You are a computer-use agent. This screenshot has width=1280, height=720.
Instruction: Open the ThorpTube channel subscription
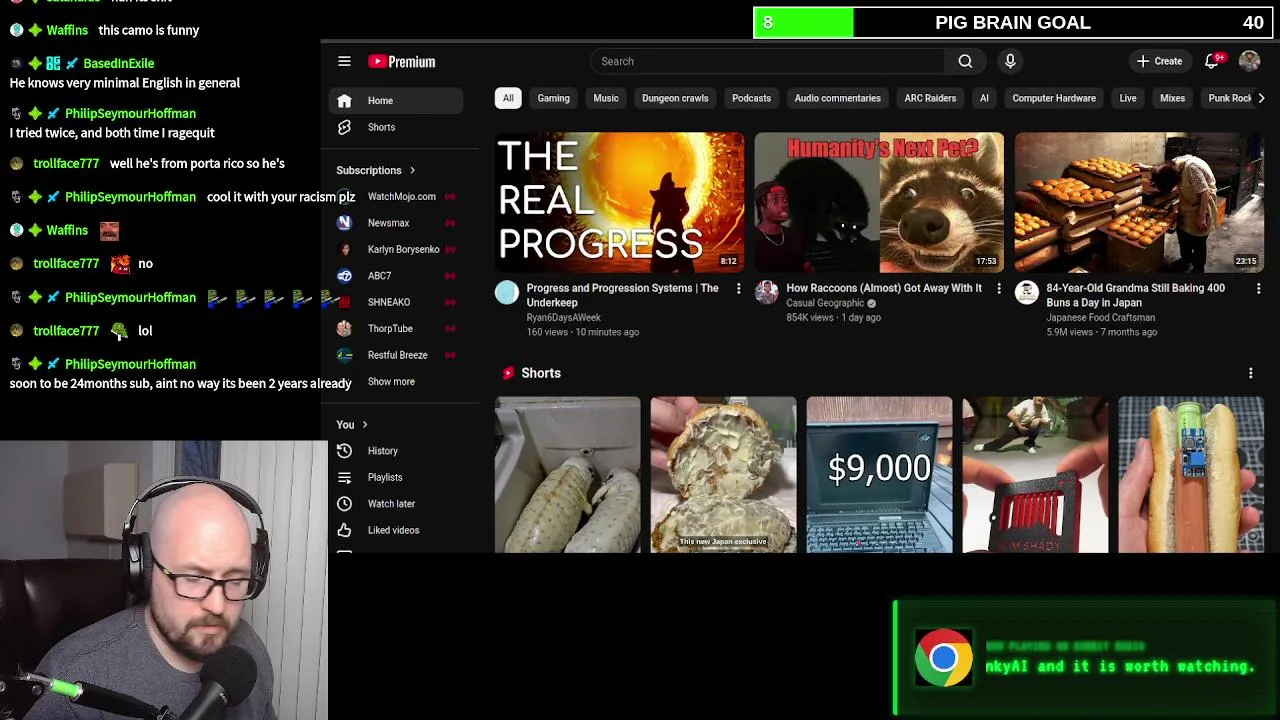396,328
